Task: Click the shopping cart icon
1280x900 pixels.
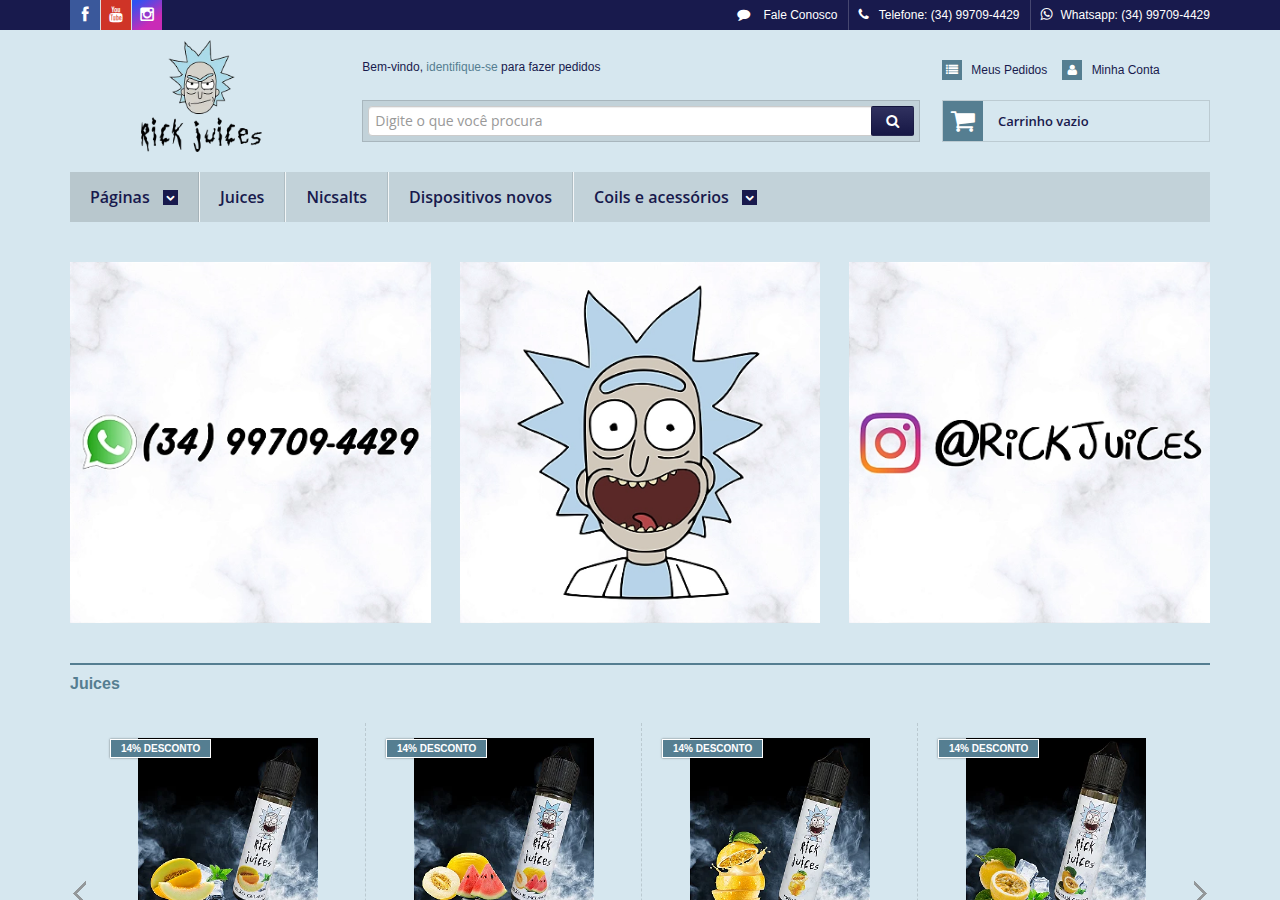Action: [x=963, y=121]
